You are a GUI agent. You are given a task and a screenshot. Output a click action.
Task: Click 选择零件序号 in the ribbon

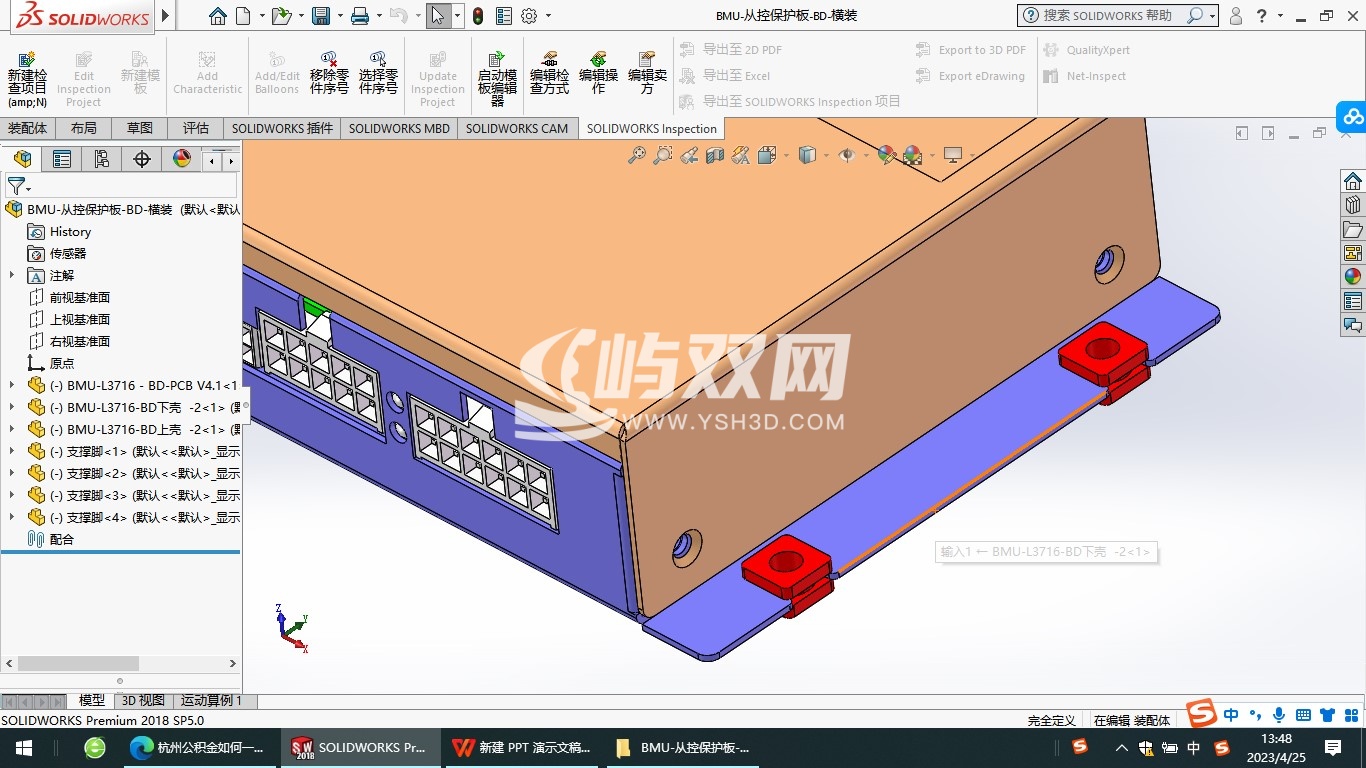click(378, 73)
